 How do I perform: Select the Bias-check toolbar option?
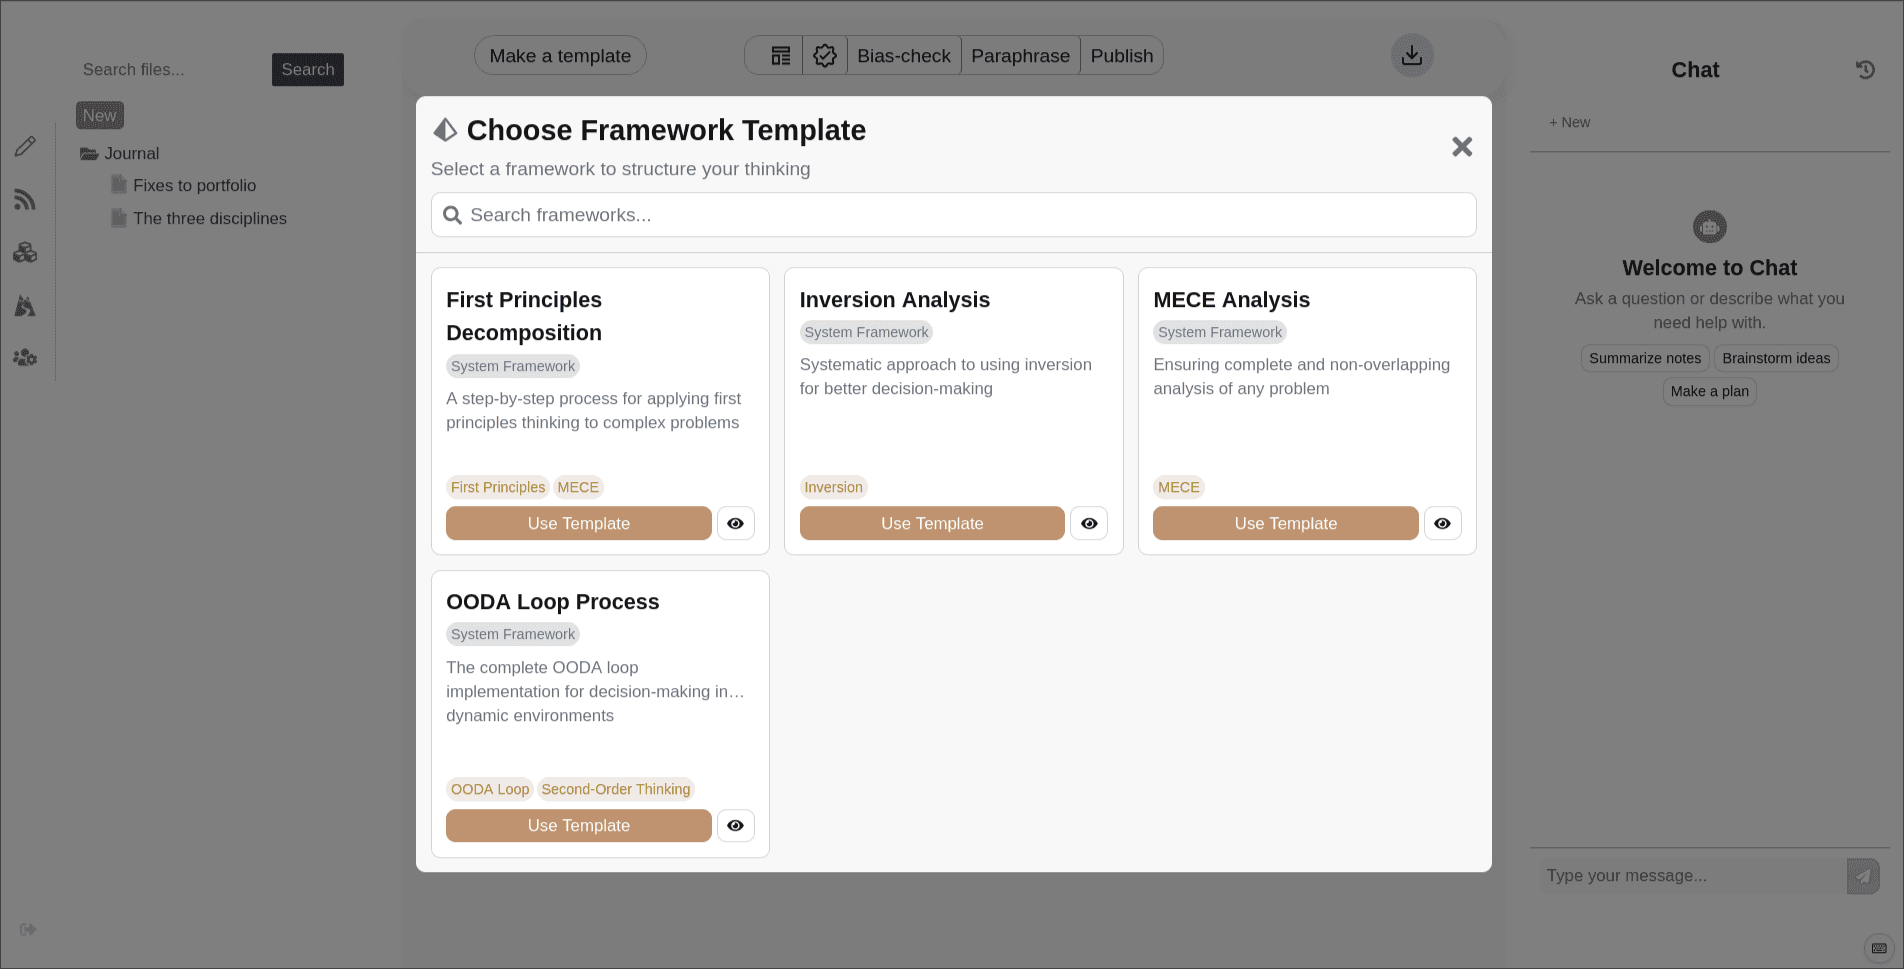coord(904,56)
